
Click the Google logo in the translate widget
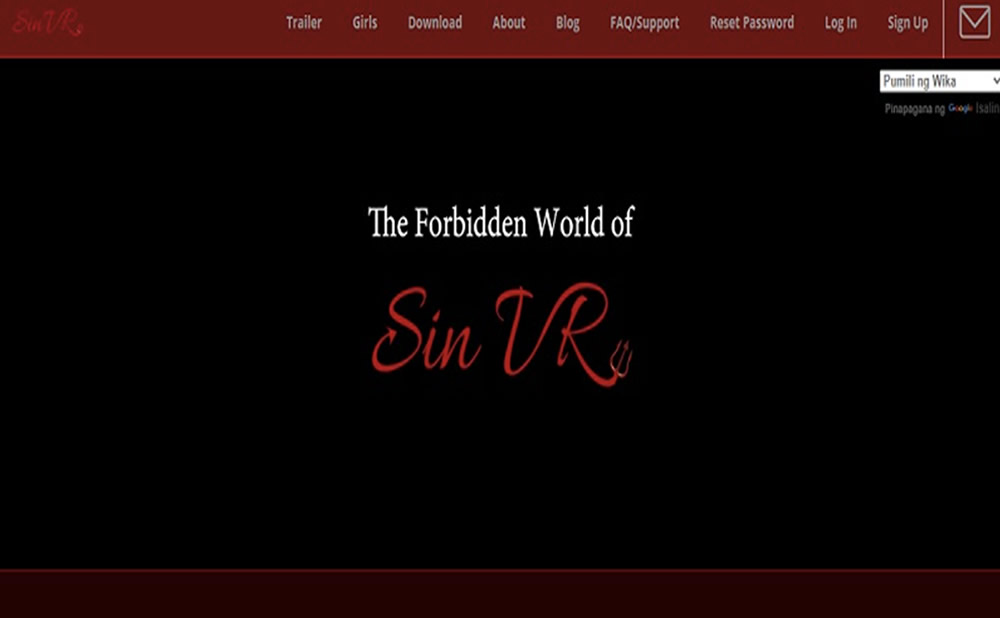962,110
